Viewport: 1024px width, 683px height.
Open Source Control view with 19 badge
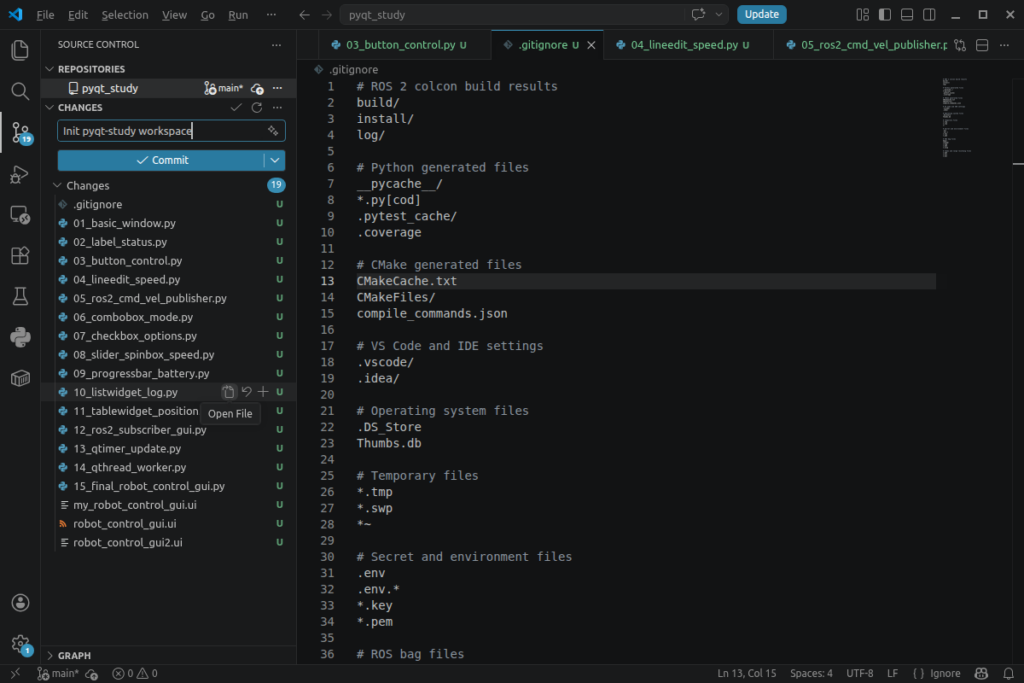point(20,133)
